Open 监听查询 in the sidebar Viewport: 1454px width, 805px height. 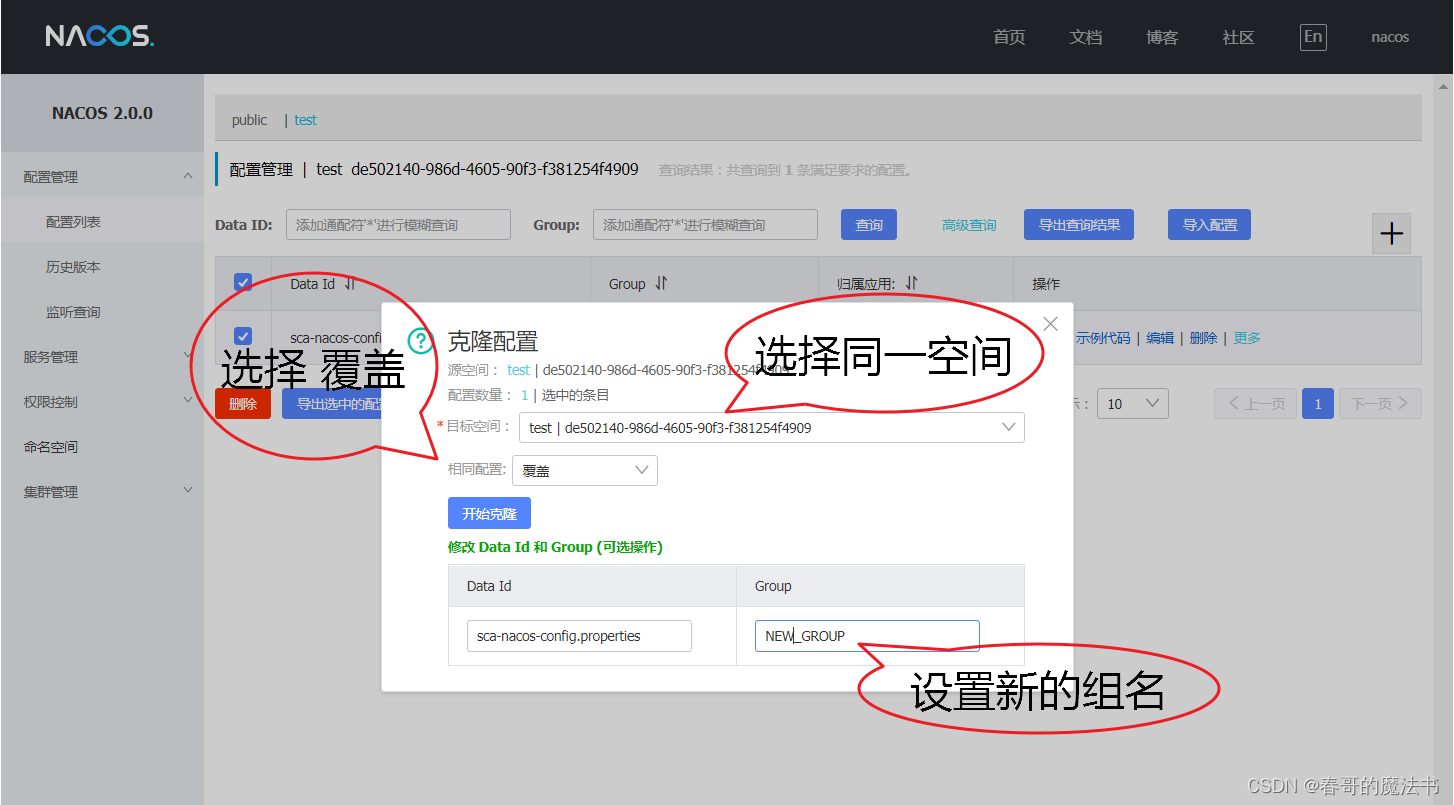point(73,312)
